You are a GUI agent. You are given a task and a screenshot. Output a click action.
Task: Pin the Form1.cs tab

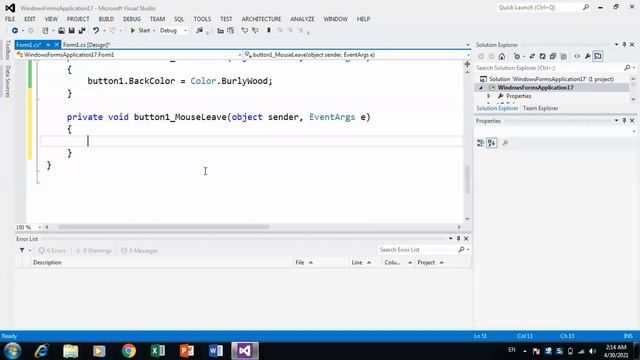(x=48, y=45)
